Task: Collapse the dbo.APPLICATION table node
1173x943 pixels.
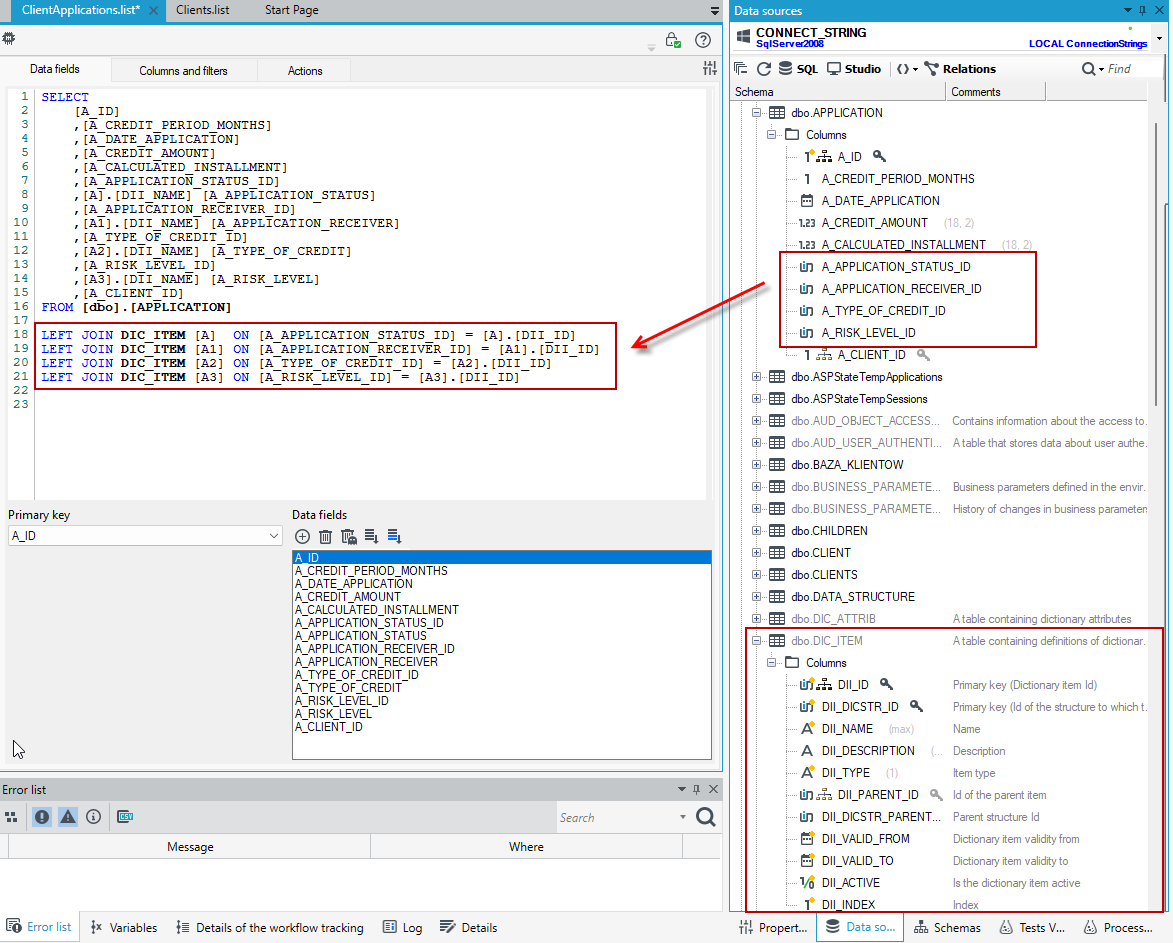Action: point(756,113)
